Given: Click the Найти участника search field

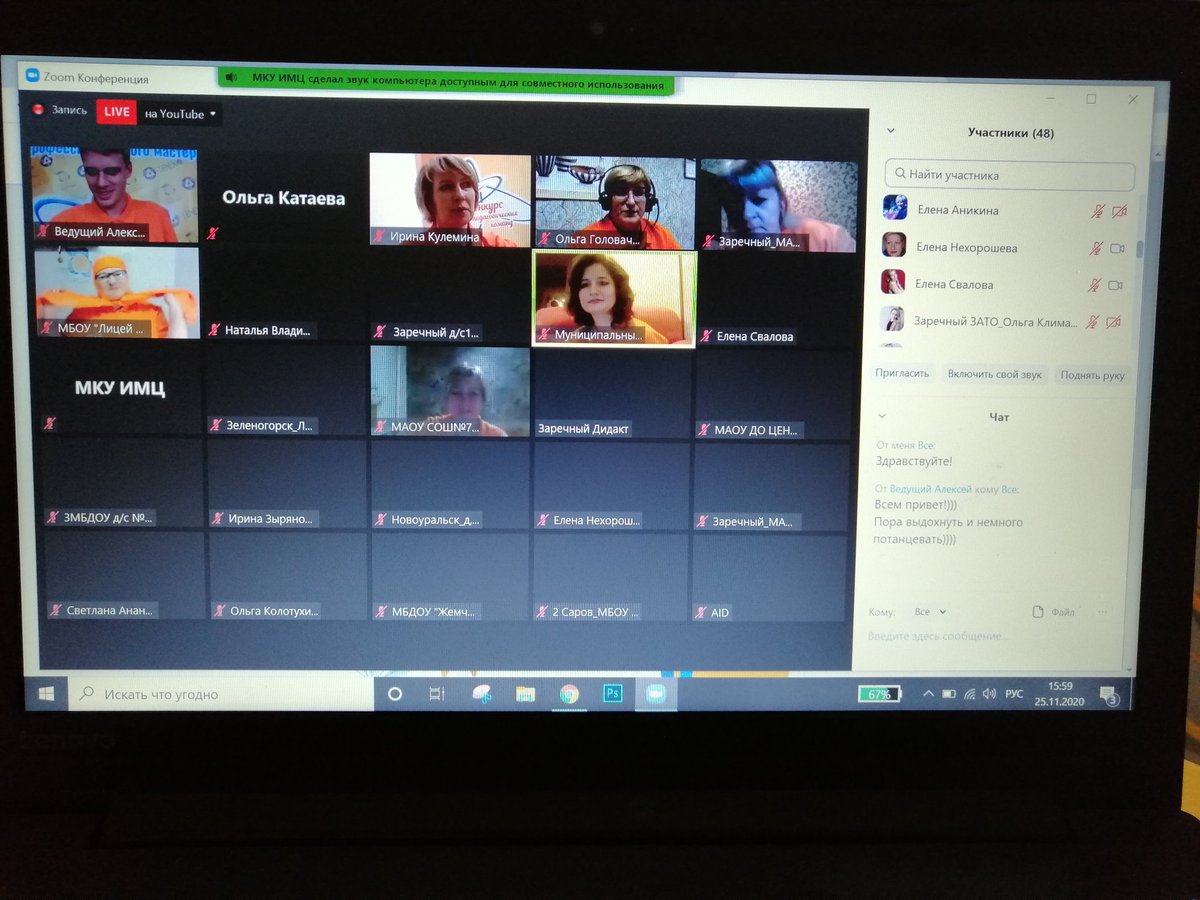Looking at the screenshot, I should pyautogui.click(x=1010, y=175).
